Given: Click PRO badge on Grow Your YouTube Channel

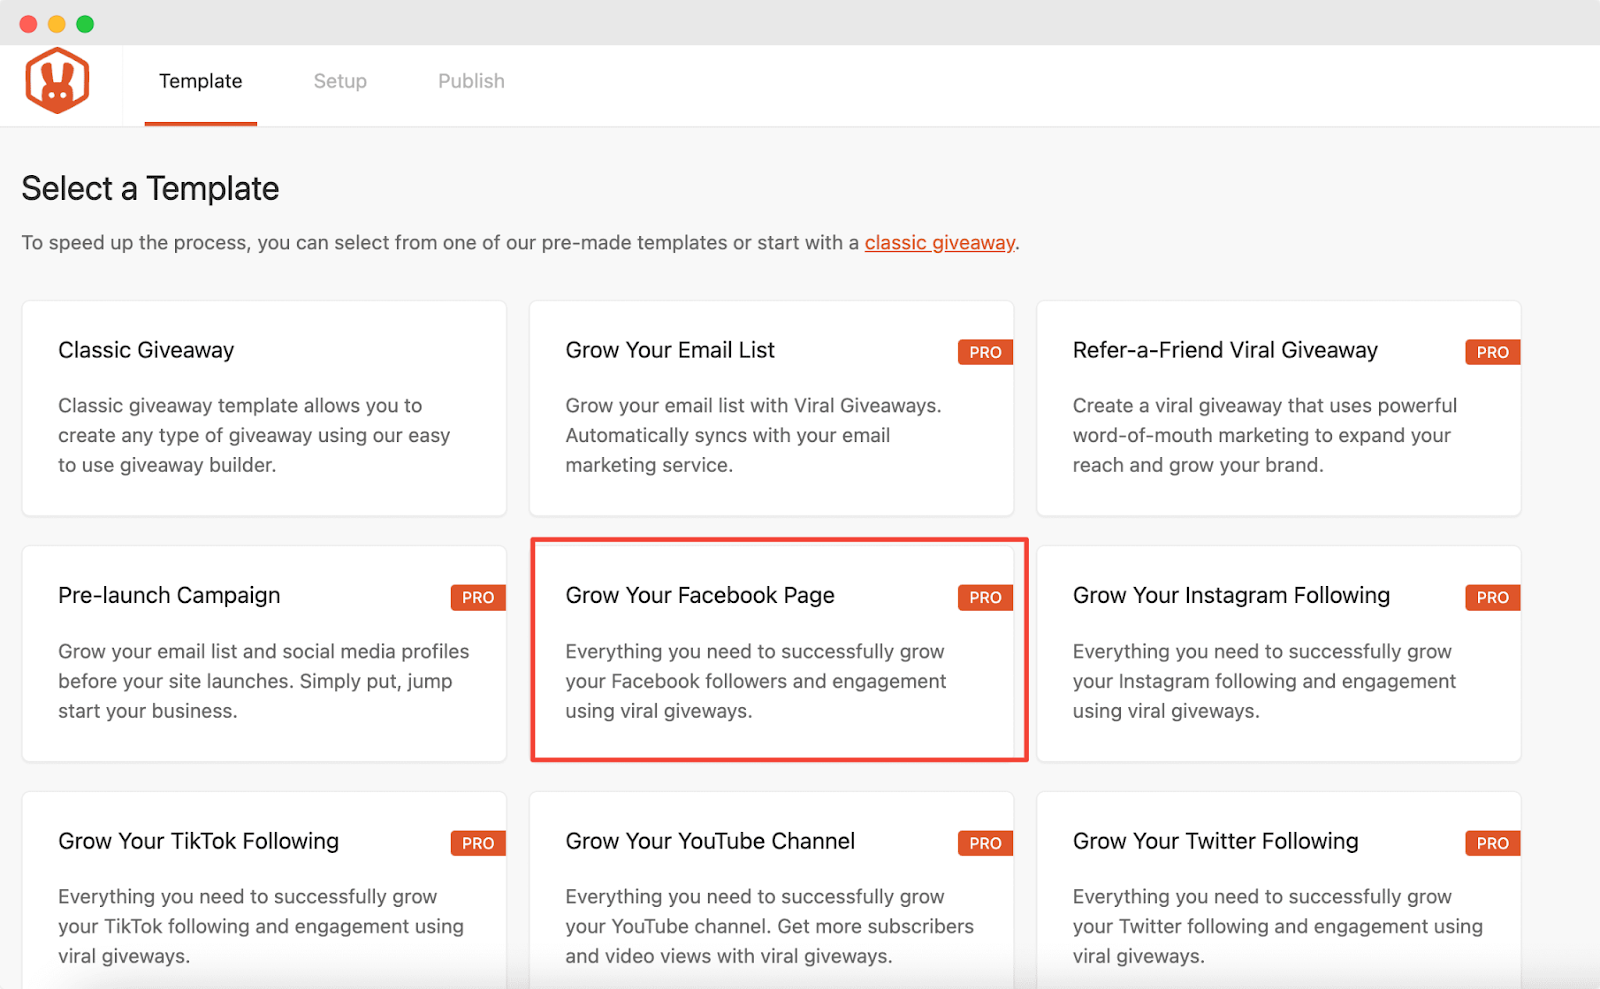Looking at the screenshot, I should (x=985, y=843).
